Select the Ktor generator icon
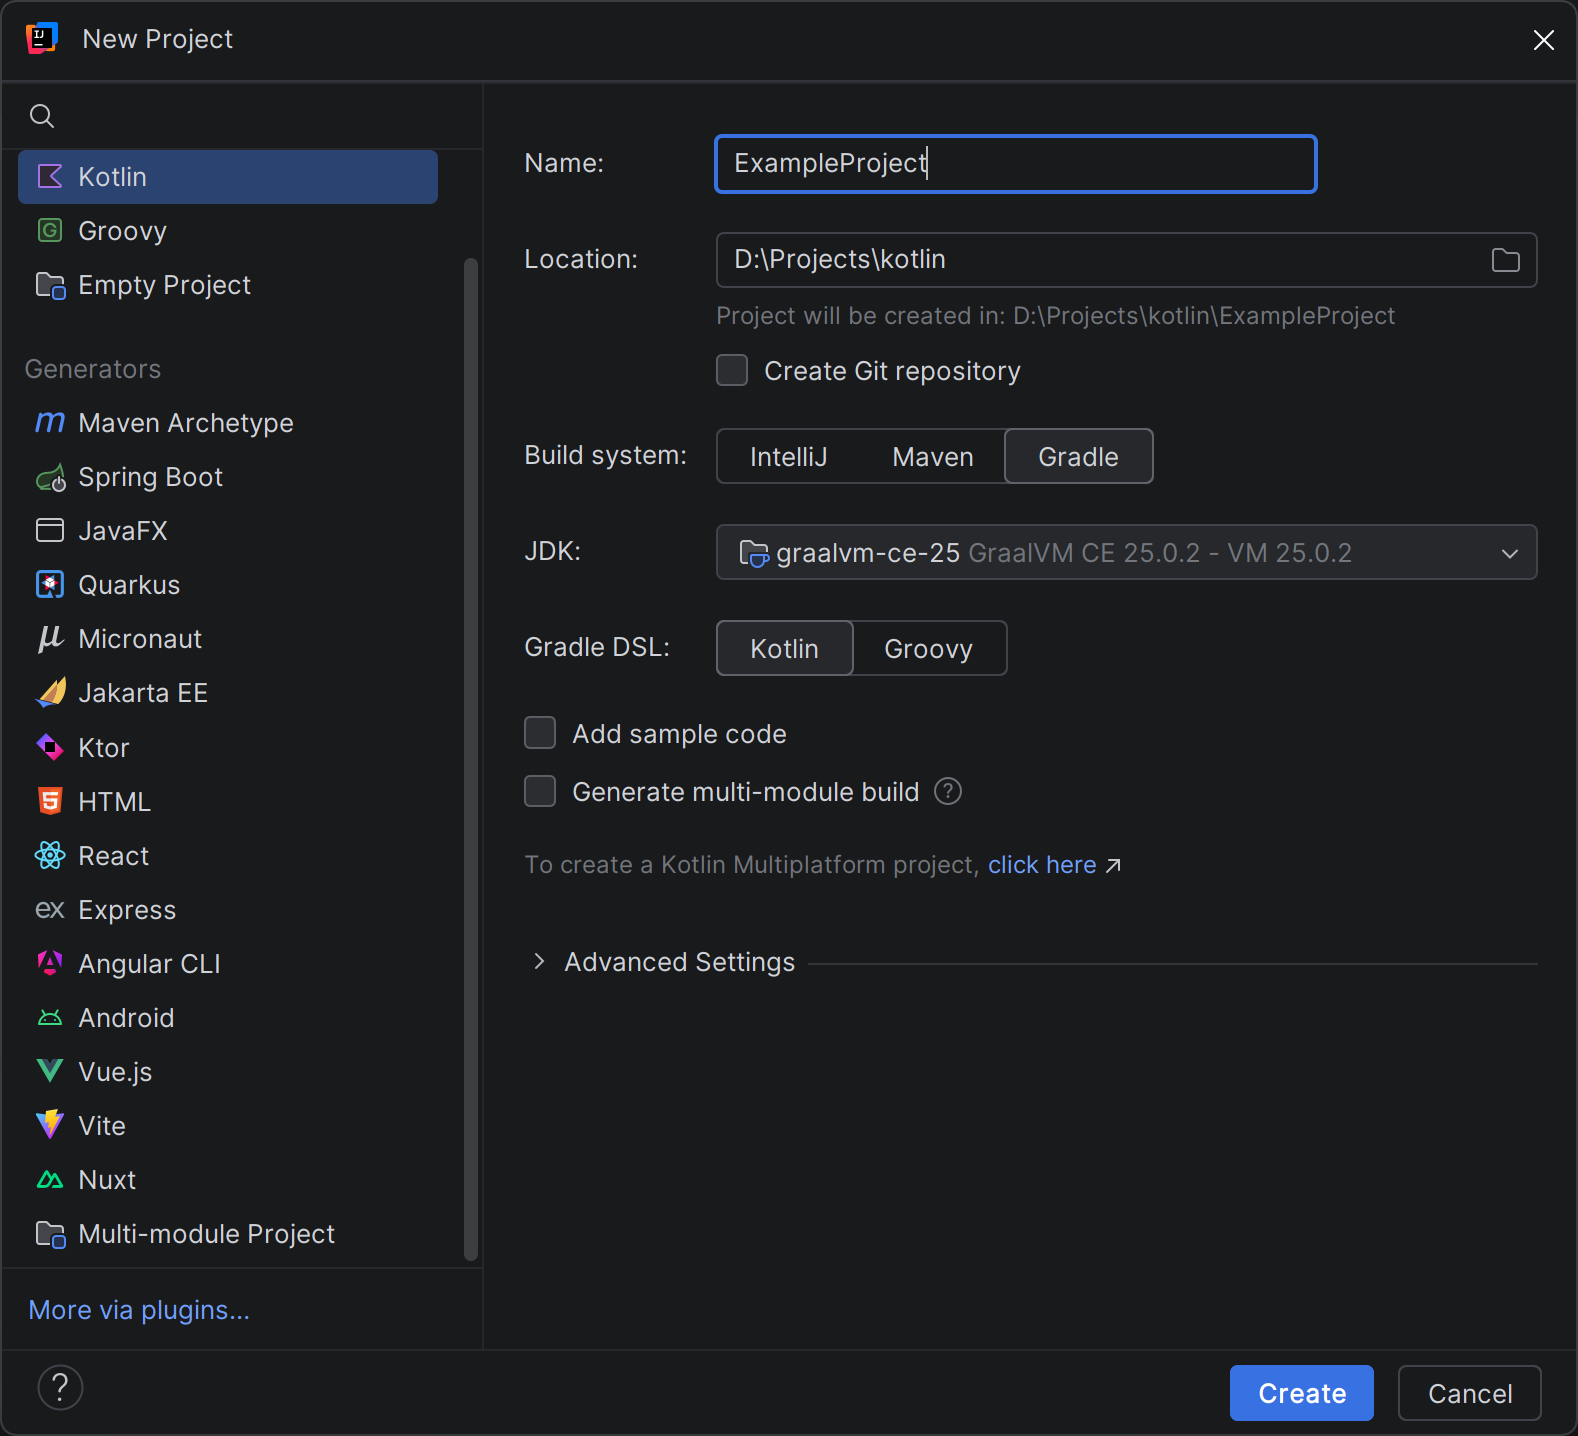This screenshot has height=1436, width=1578. [50, 747]
